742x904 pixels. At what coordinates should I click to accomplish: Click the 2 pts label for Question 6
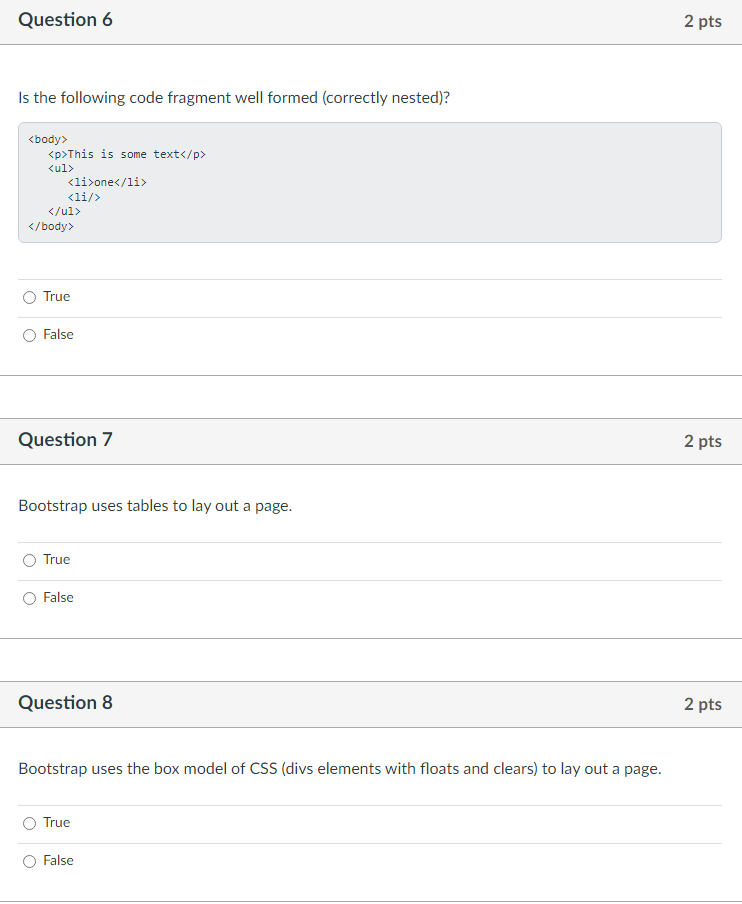[704, 21]
